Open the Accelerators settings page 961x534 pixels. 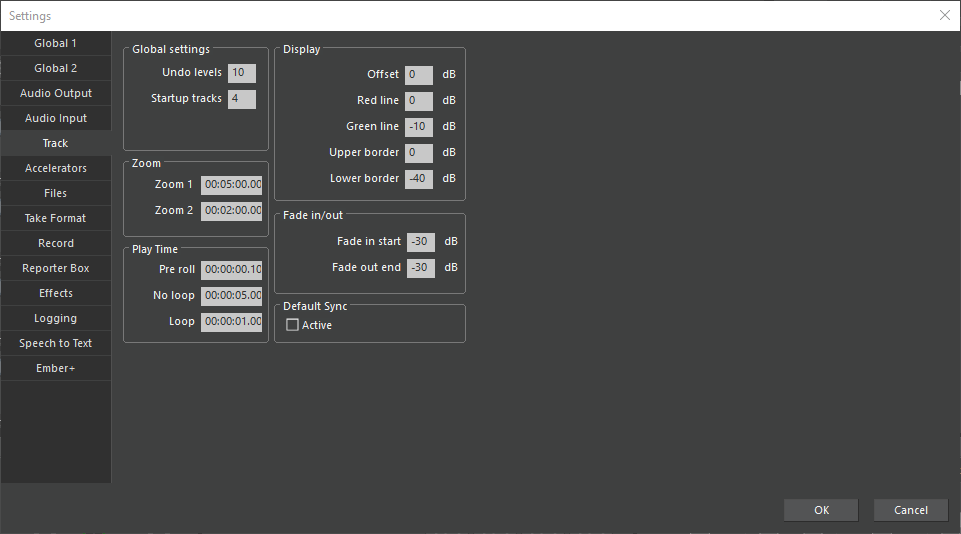point(55,168)
